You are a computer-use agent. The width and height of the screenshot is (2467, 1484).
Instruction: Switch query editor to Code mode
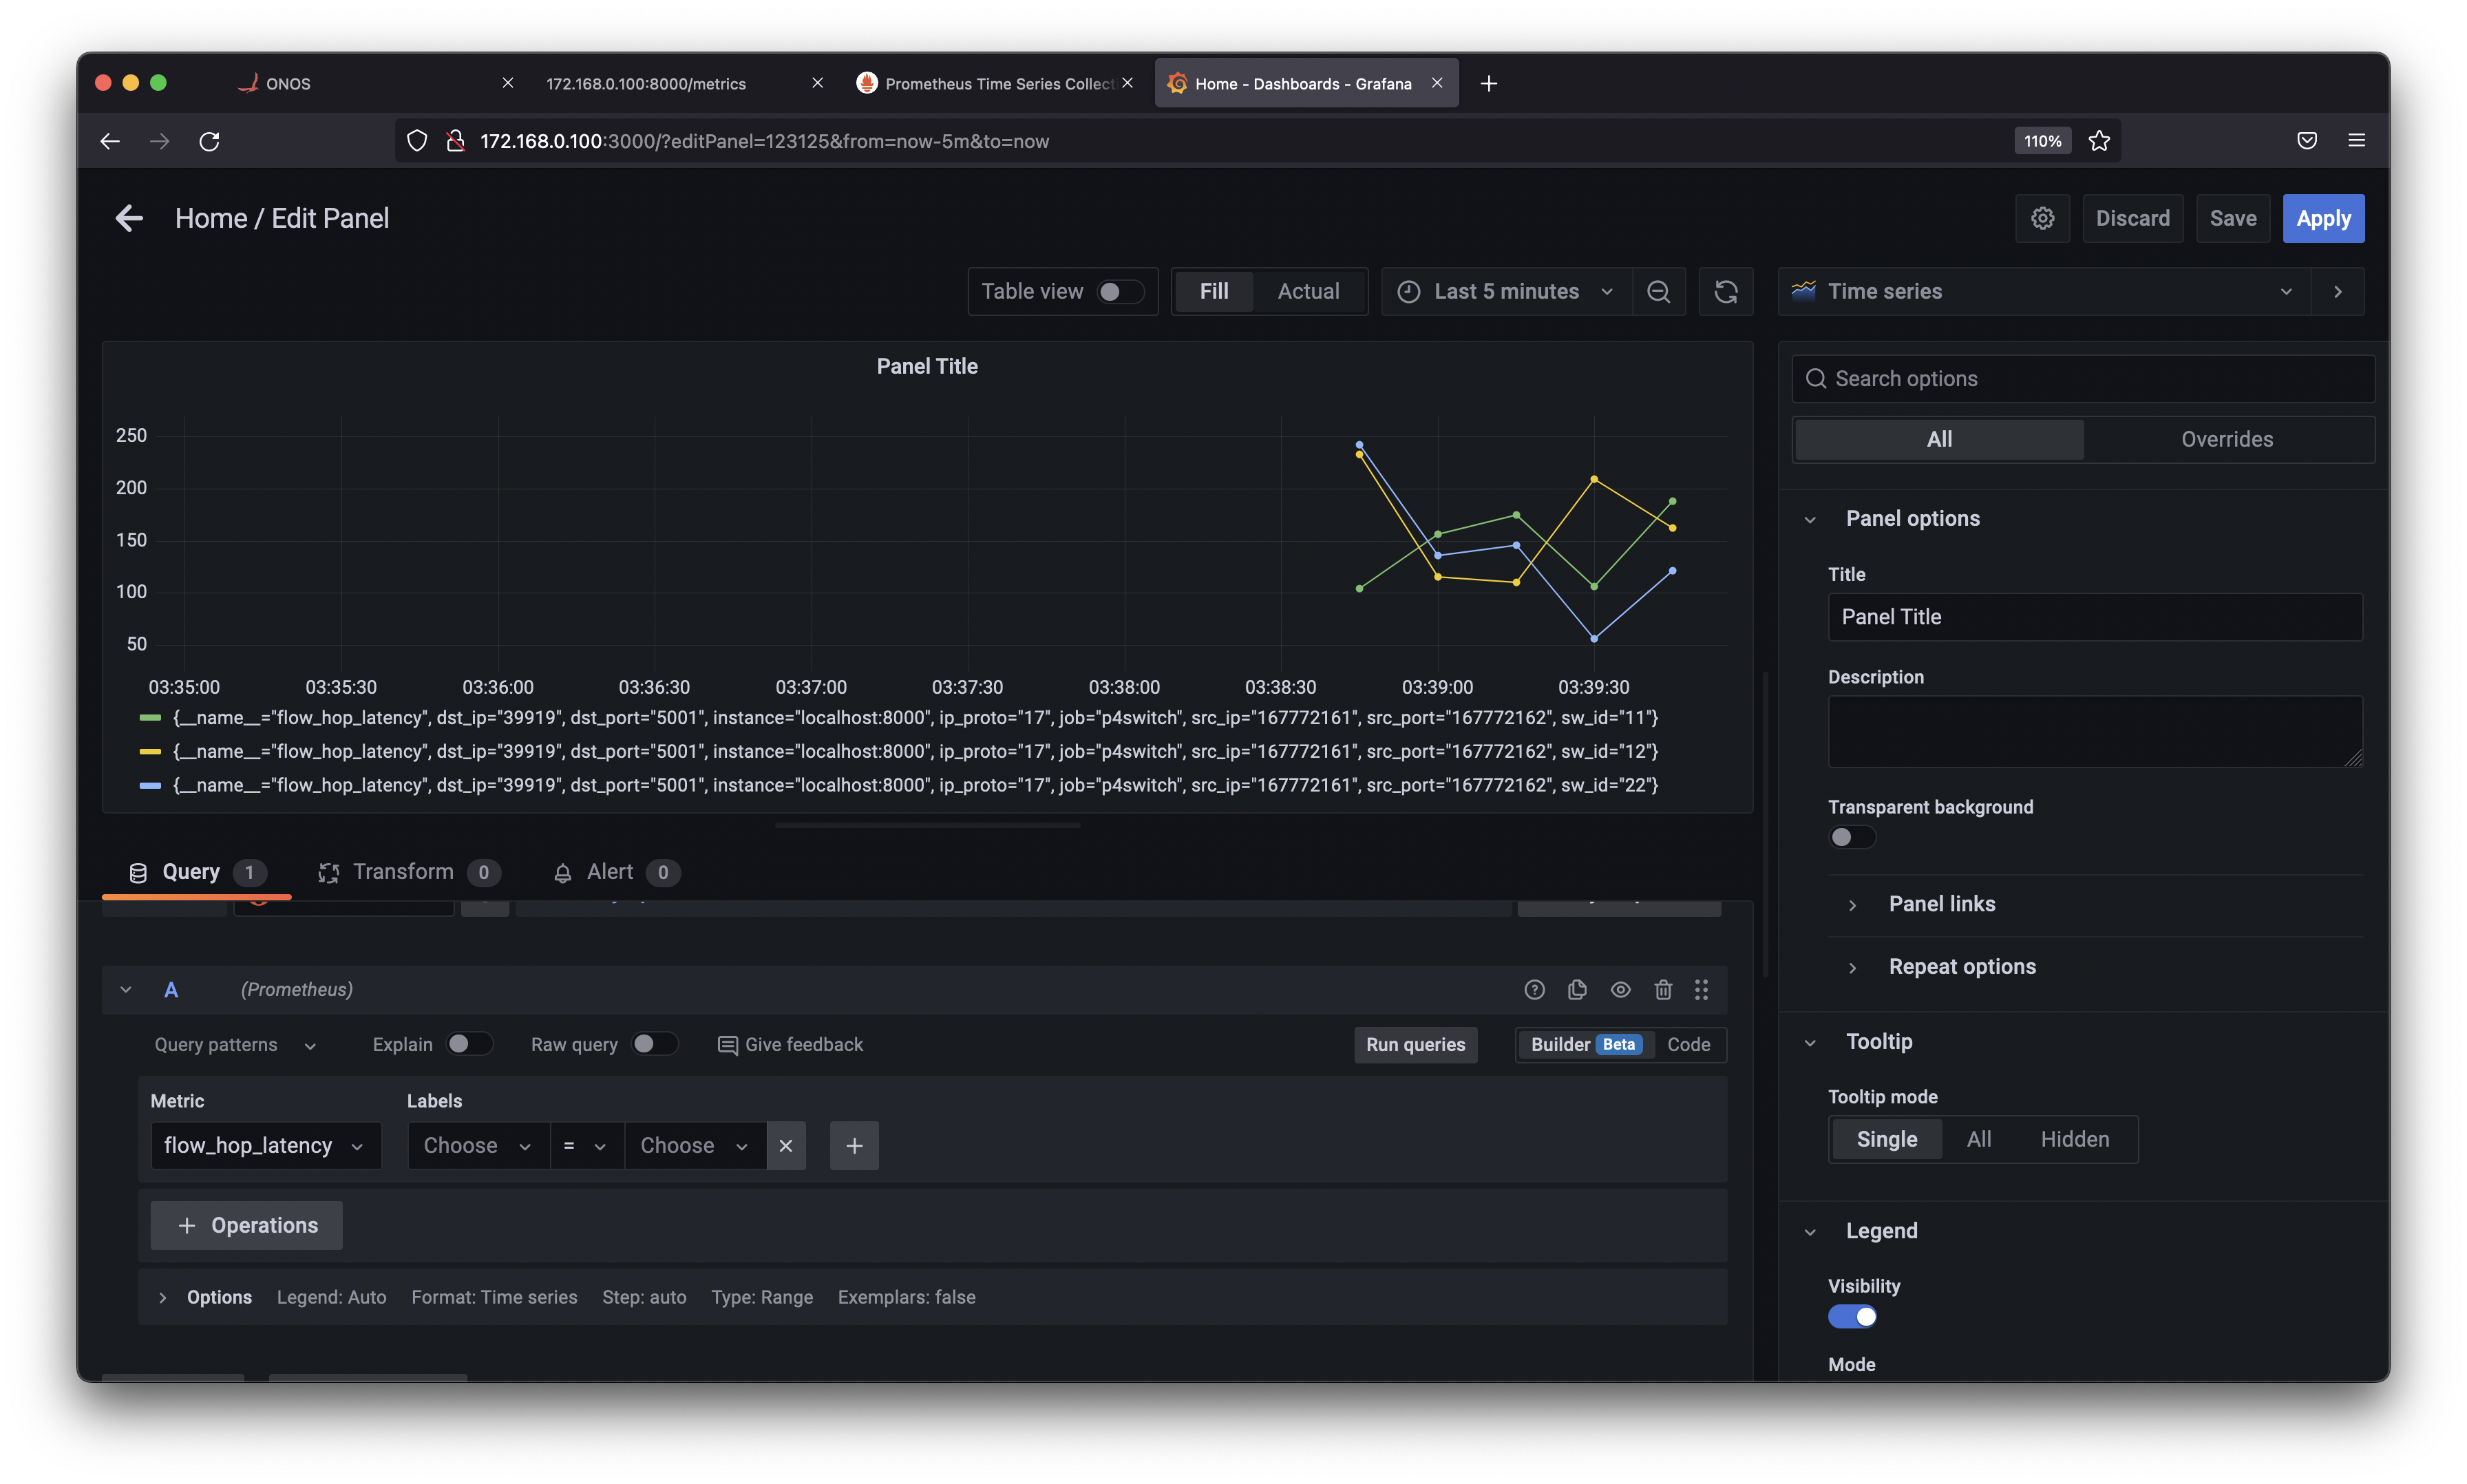[x=1688, y=1044]
